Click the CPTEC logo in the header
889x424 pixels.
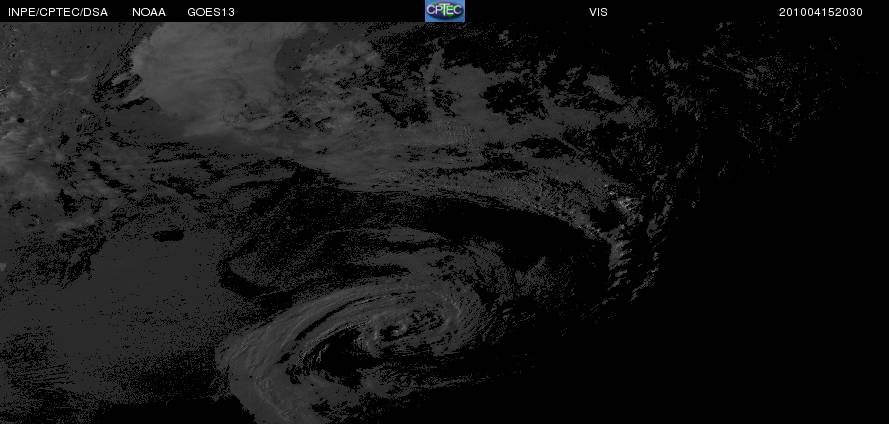[x=444, y=11]
